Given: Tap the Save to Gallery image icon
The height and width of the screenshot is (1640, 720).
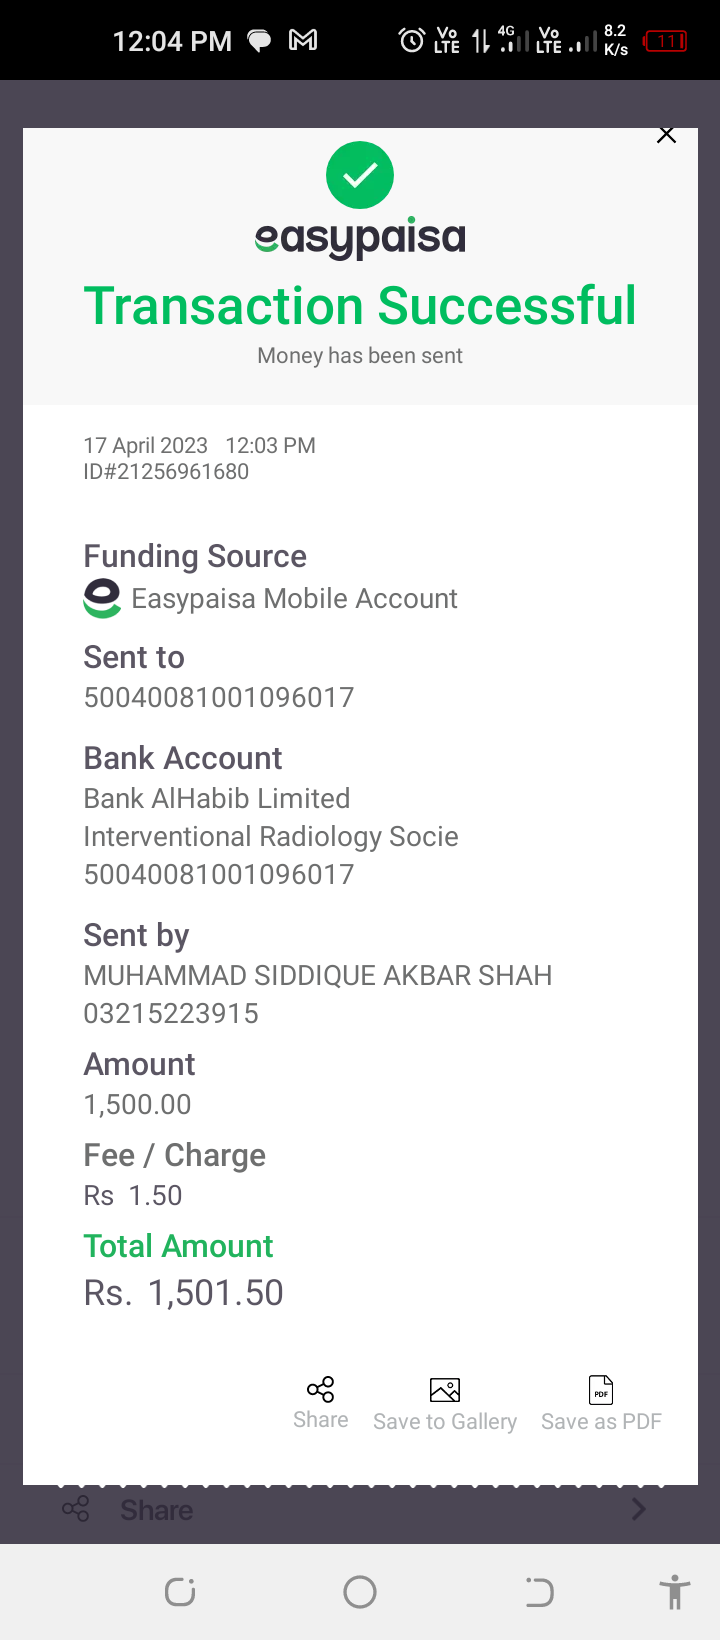Looking at the screenshot, I should pos(445,1389).
